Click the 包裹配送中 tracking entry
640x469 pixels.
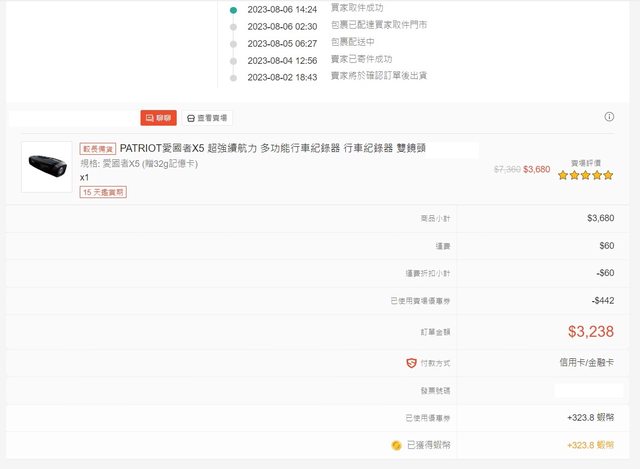352,43
